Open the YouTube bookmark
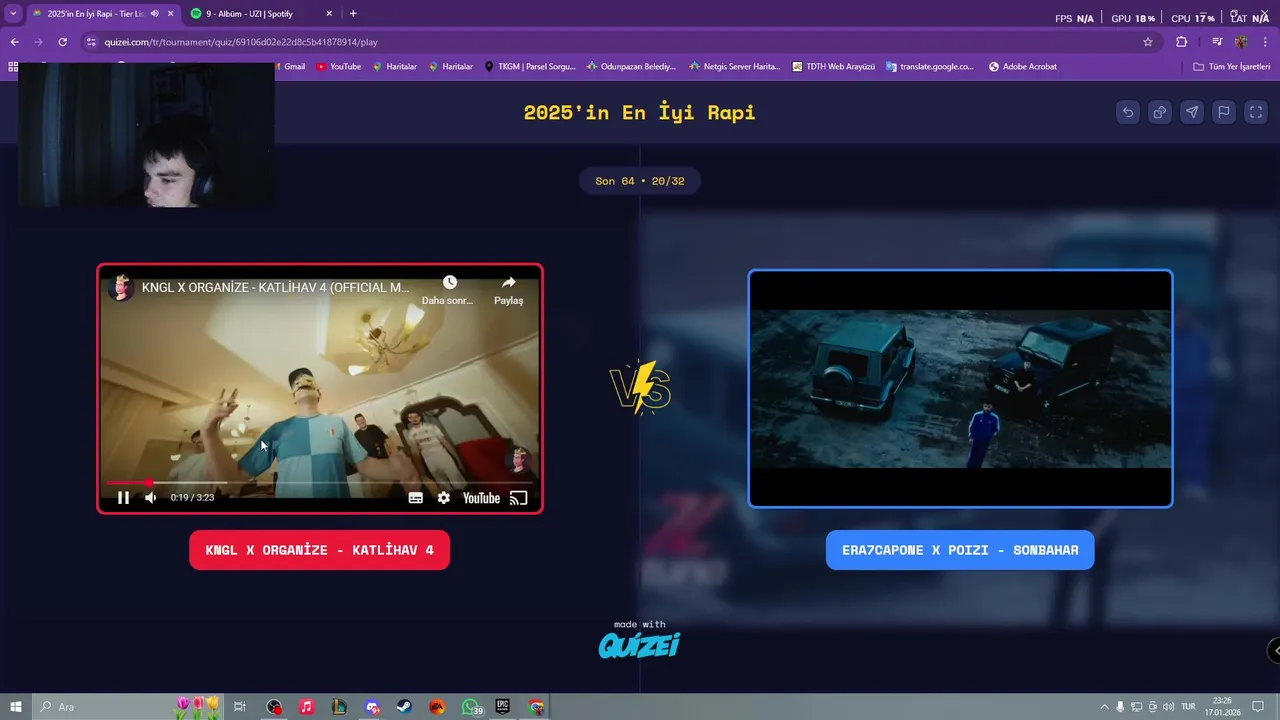 (x=338, y=67)
